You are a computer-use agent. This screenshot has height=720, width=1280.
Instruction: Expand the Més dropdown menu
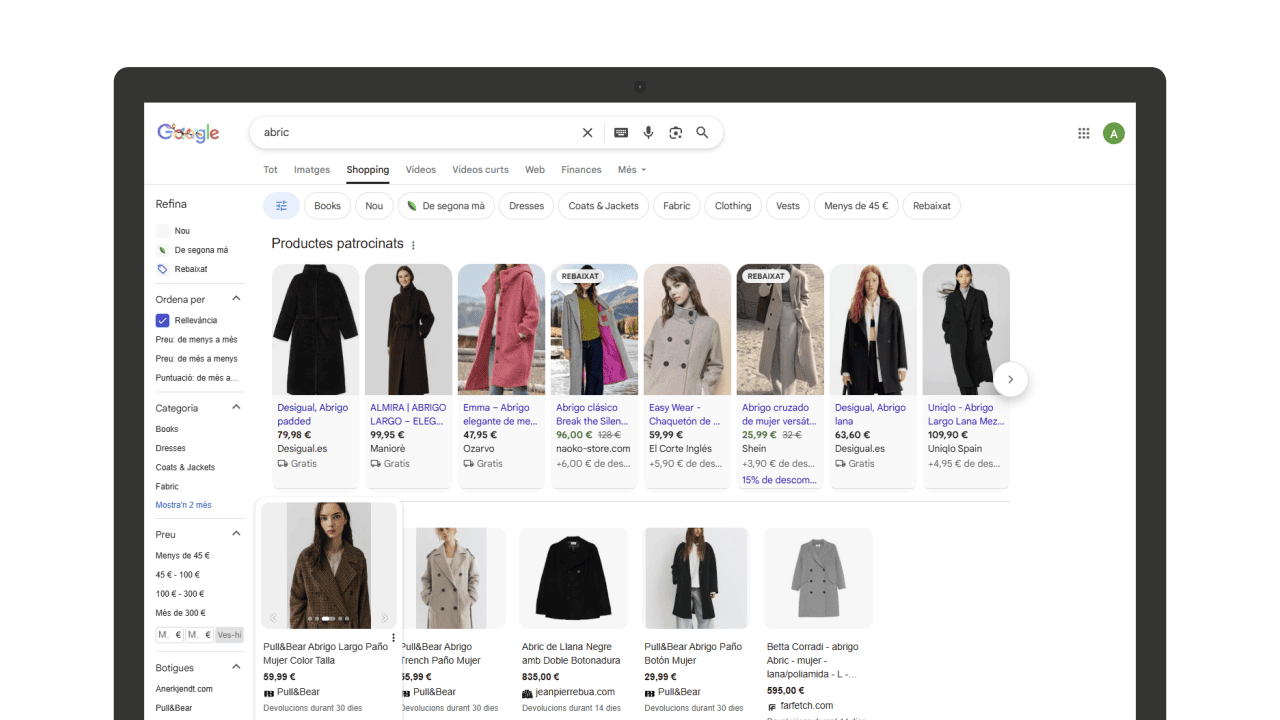click(632, 170)
